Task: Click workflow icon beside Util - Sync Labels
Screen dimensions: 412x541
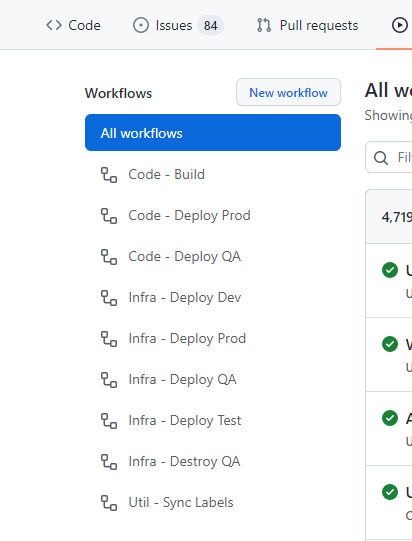Action: (x=109, y=503)
